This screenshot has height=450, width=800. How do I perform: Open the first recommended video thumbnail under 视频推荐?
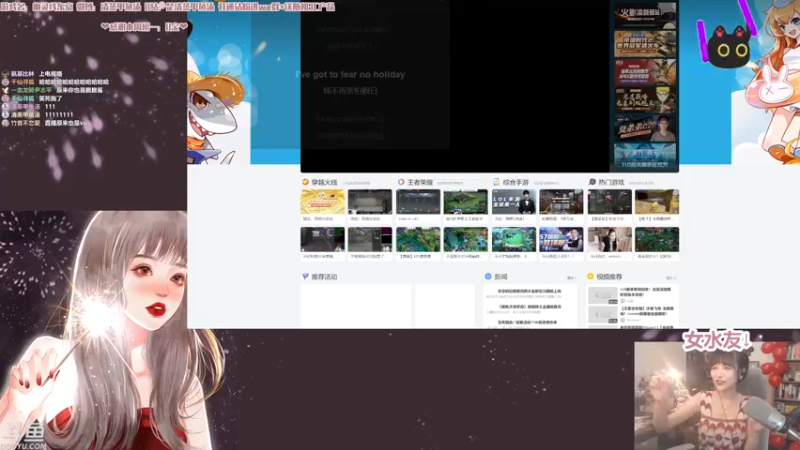(x=603, y=295)
